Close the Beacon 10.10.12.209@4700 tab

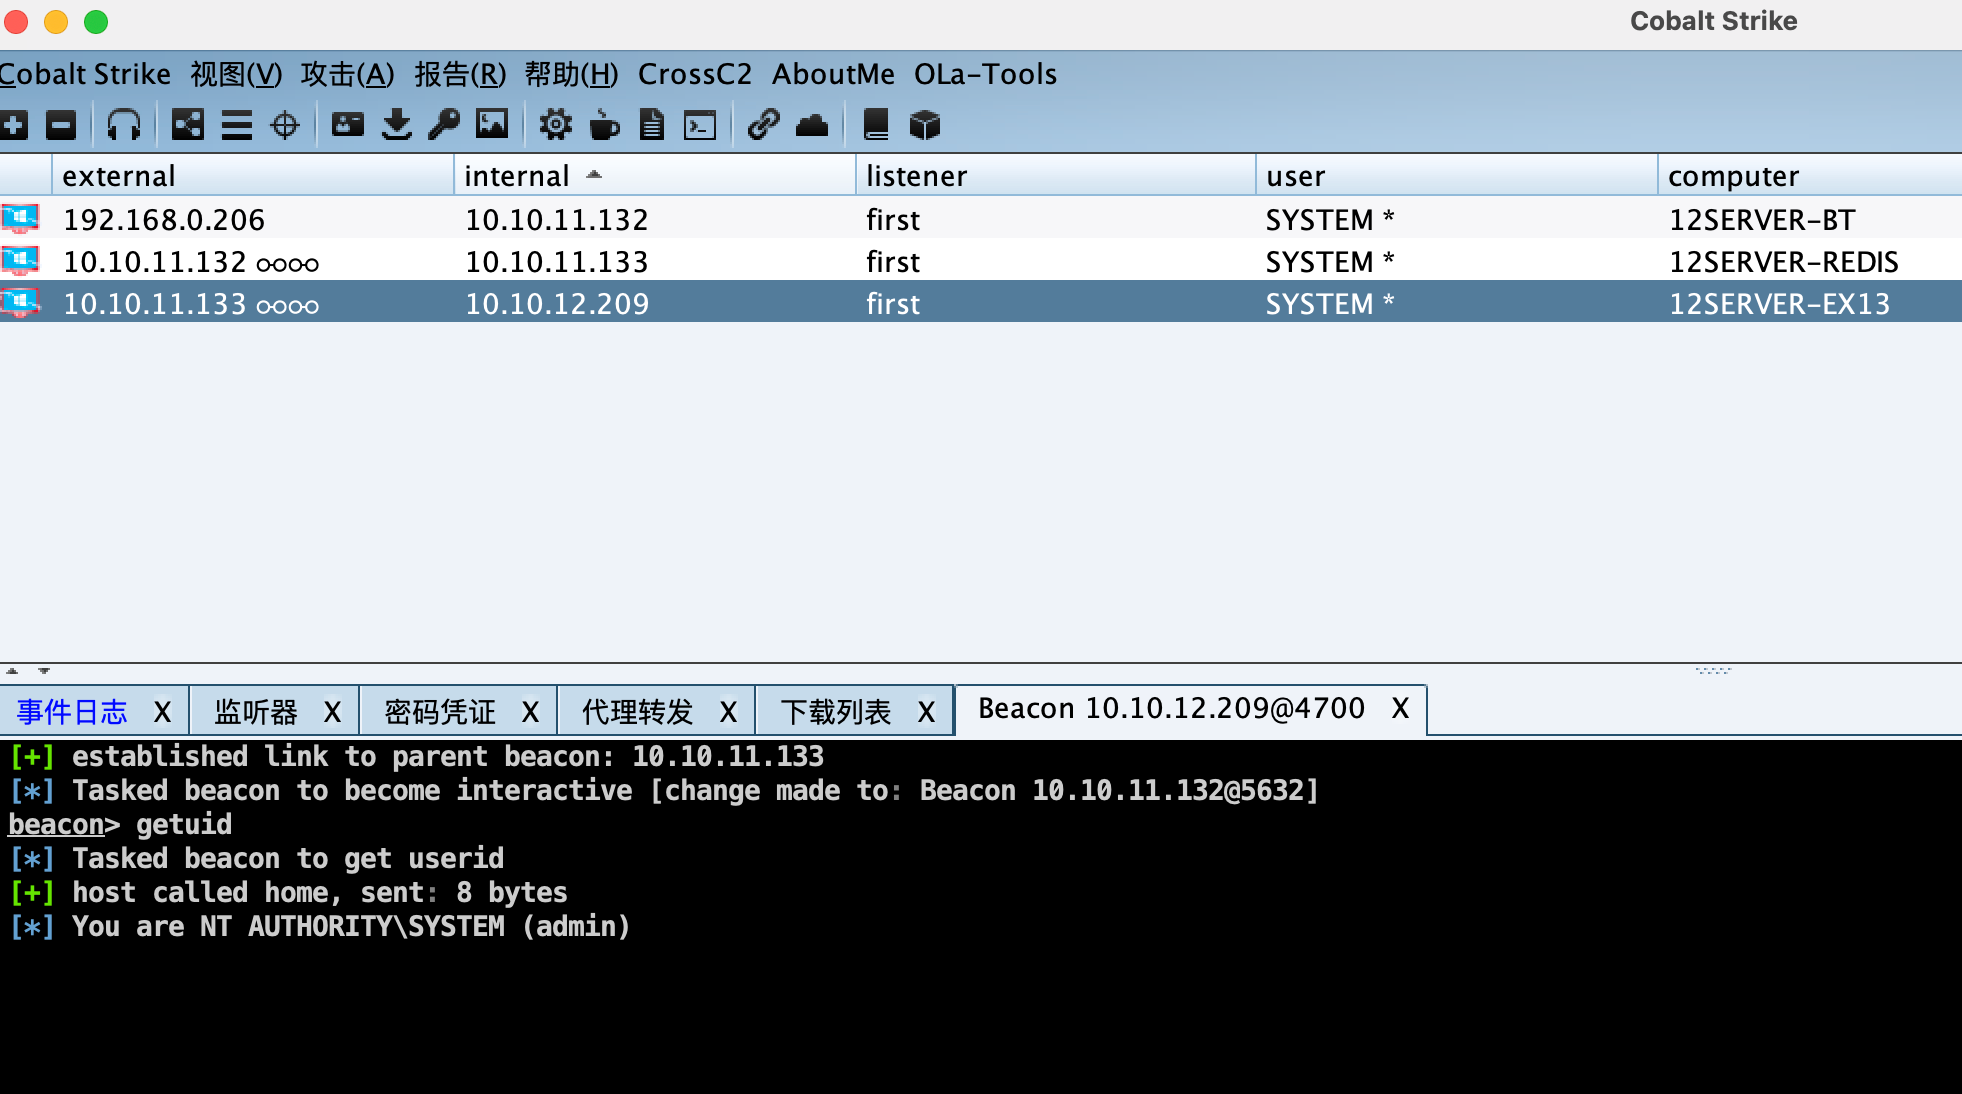1400,709
